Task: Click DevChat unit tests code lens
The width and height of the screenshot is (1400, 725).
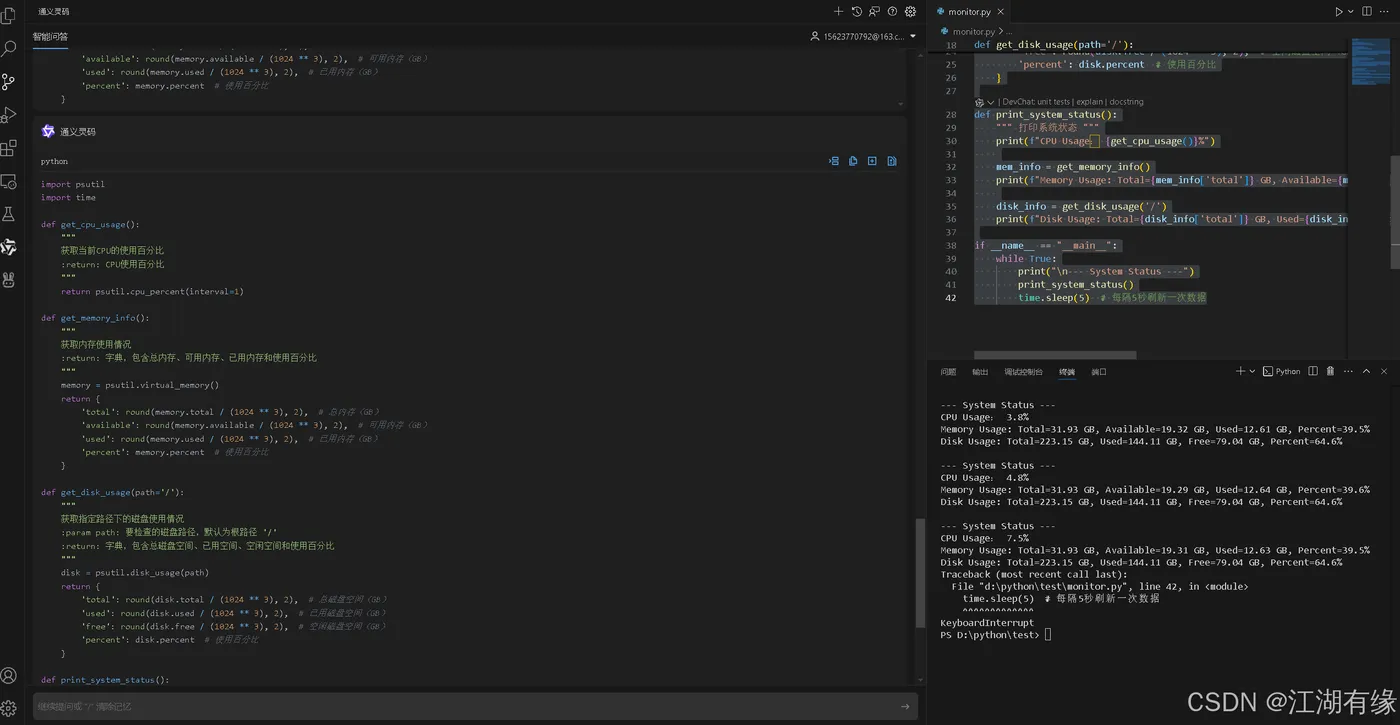Action: tap(1036, 102)
